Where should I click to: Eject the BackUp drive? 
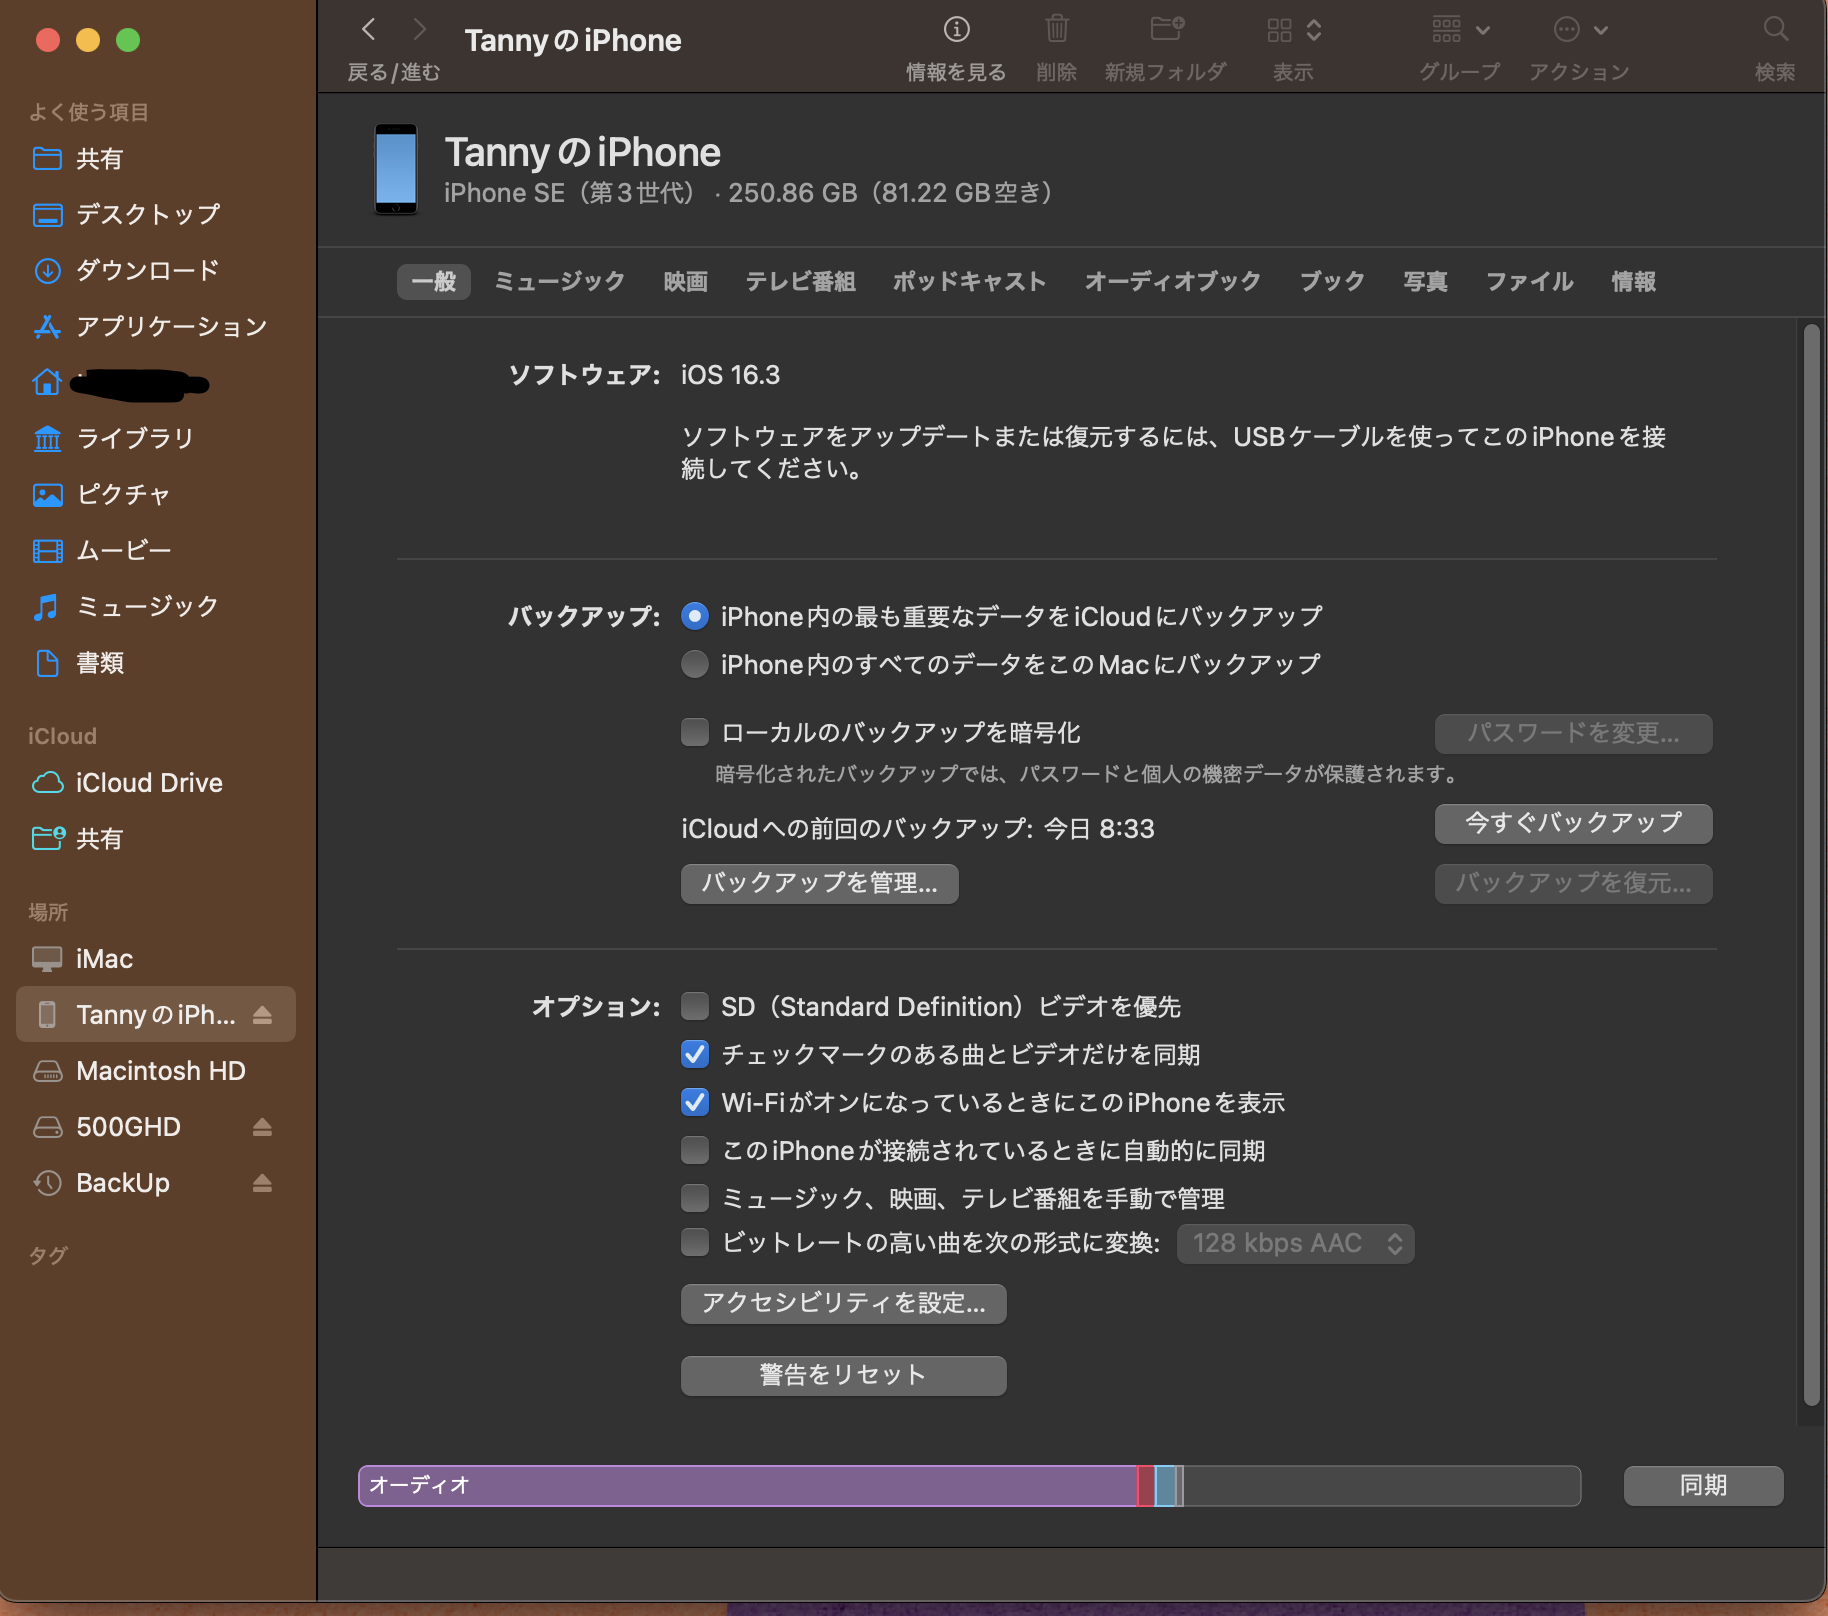[262, 1183]
